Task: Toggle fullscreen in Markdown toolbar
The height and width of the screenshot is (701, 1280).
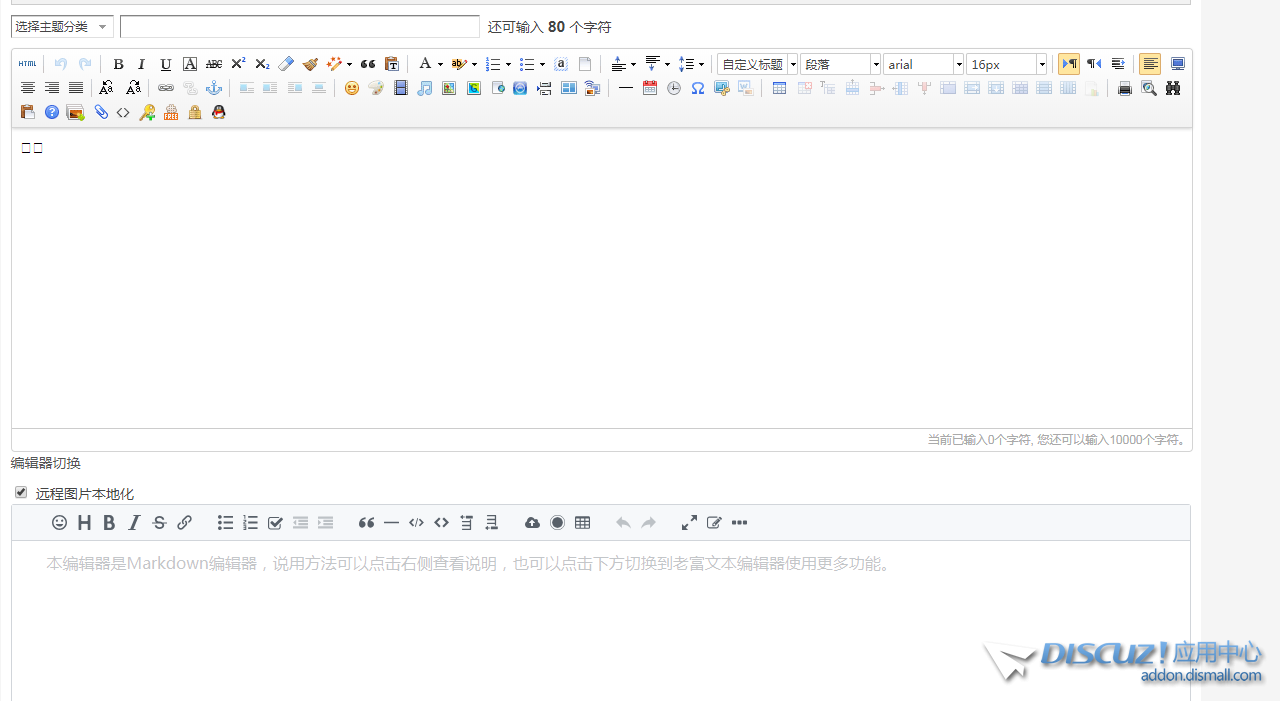Action: tap(689, 523)
